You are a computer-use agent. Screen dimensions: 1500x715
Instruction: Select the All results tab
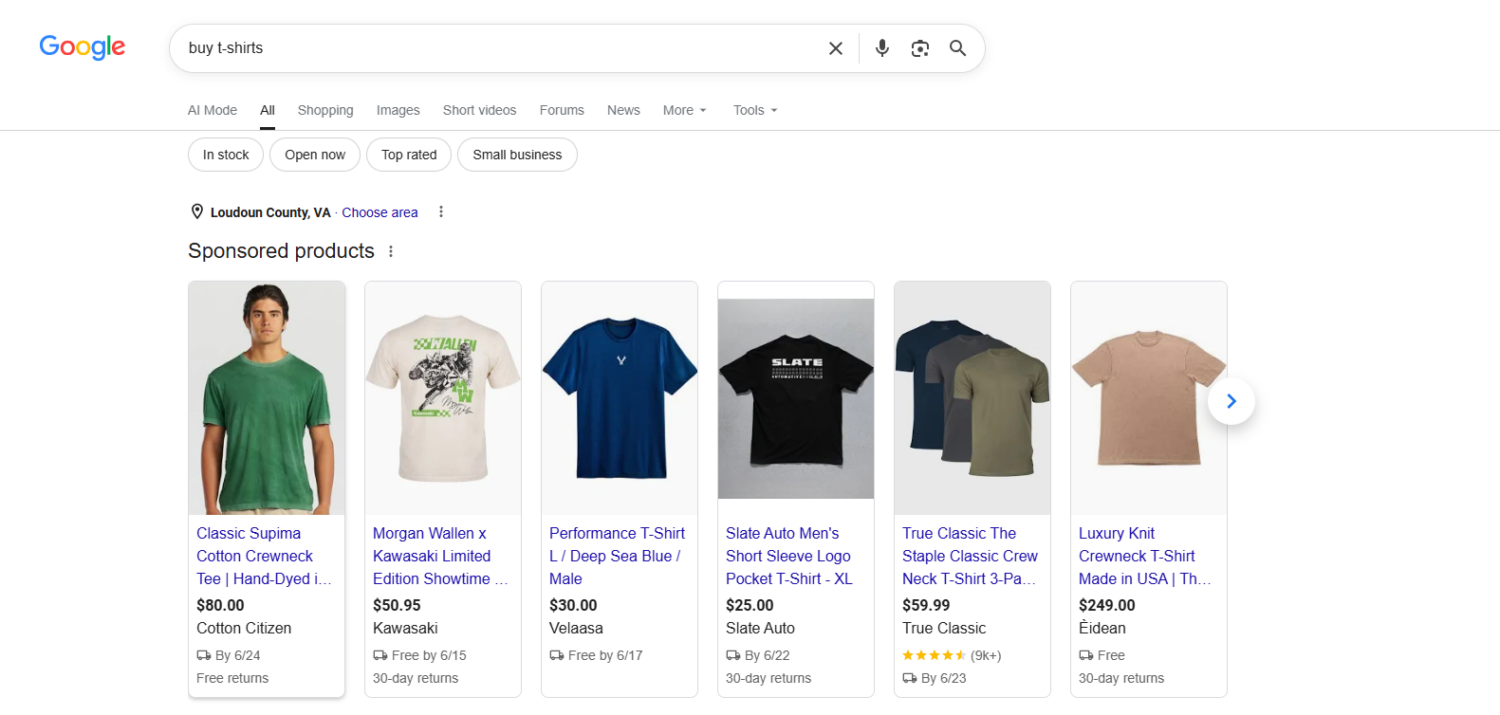coord(267,110)
